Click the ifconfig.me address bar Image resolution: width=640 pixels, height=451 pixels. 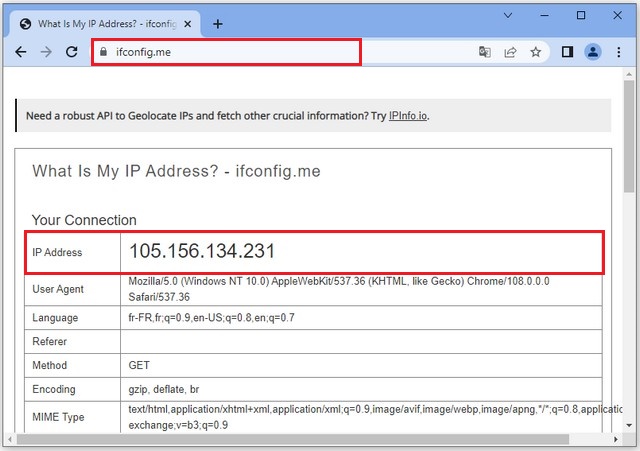[x=230, y=52]
